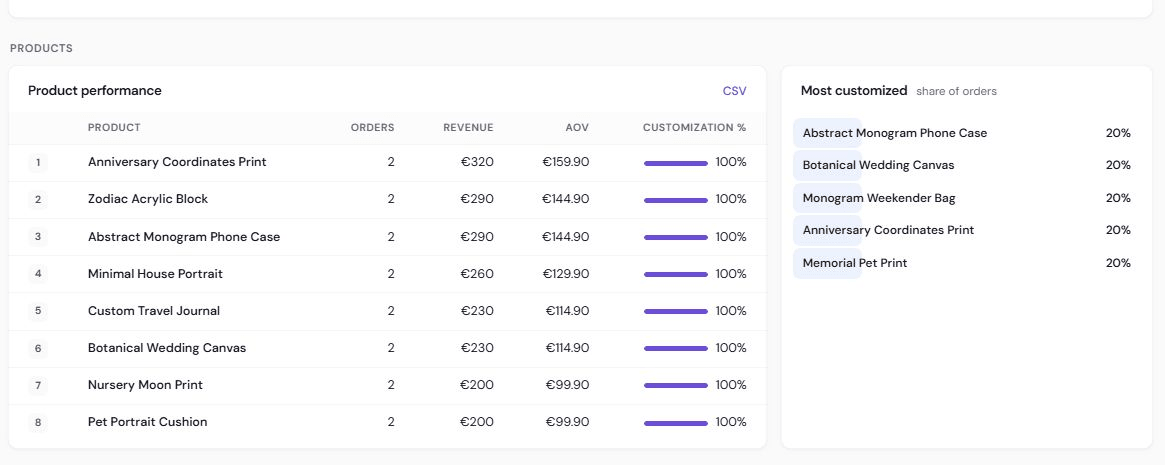Click rank badge 1 in product table
Image resolution: width=1165 pixels, height=465 pixels.
click(38, 162)
